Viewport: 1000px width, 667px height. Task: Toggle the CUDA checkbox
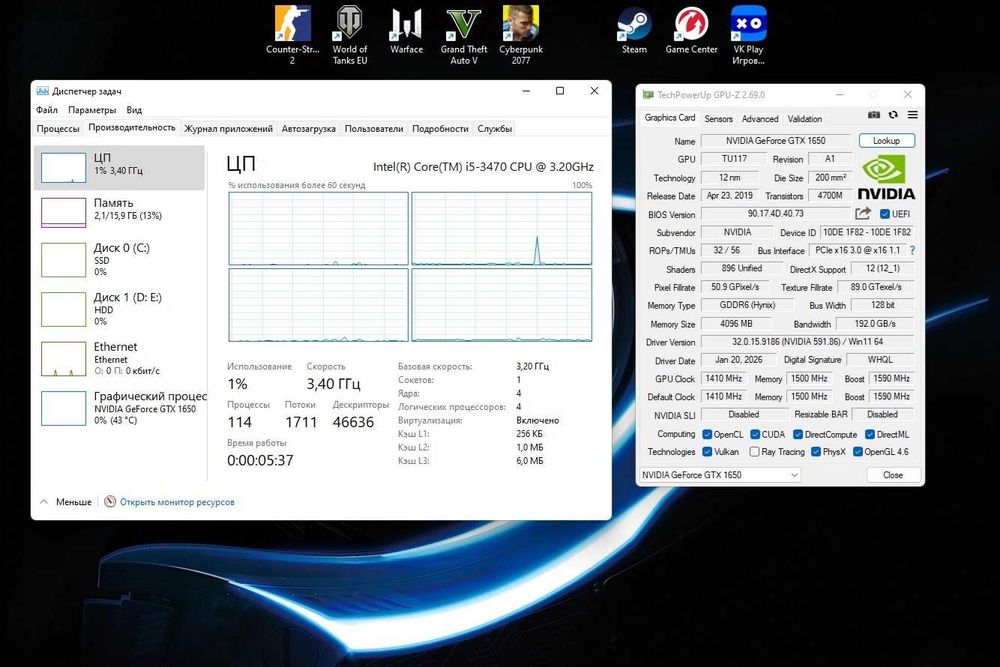point(754,434)
